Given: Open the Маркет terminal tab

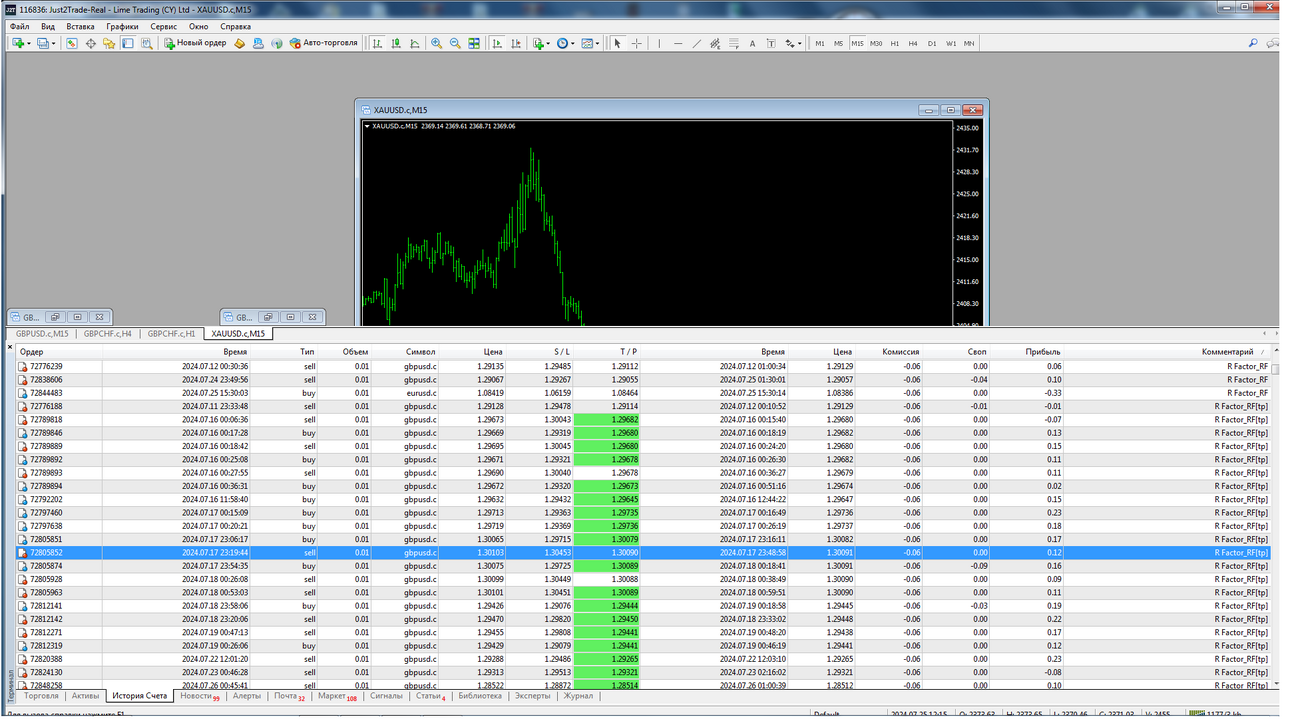Looking at the screenshot, I should tap(337, 696).
